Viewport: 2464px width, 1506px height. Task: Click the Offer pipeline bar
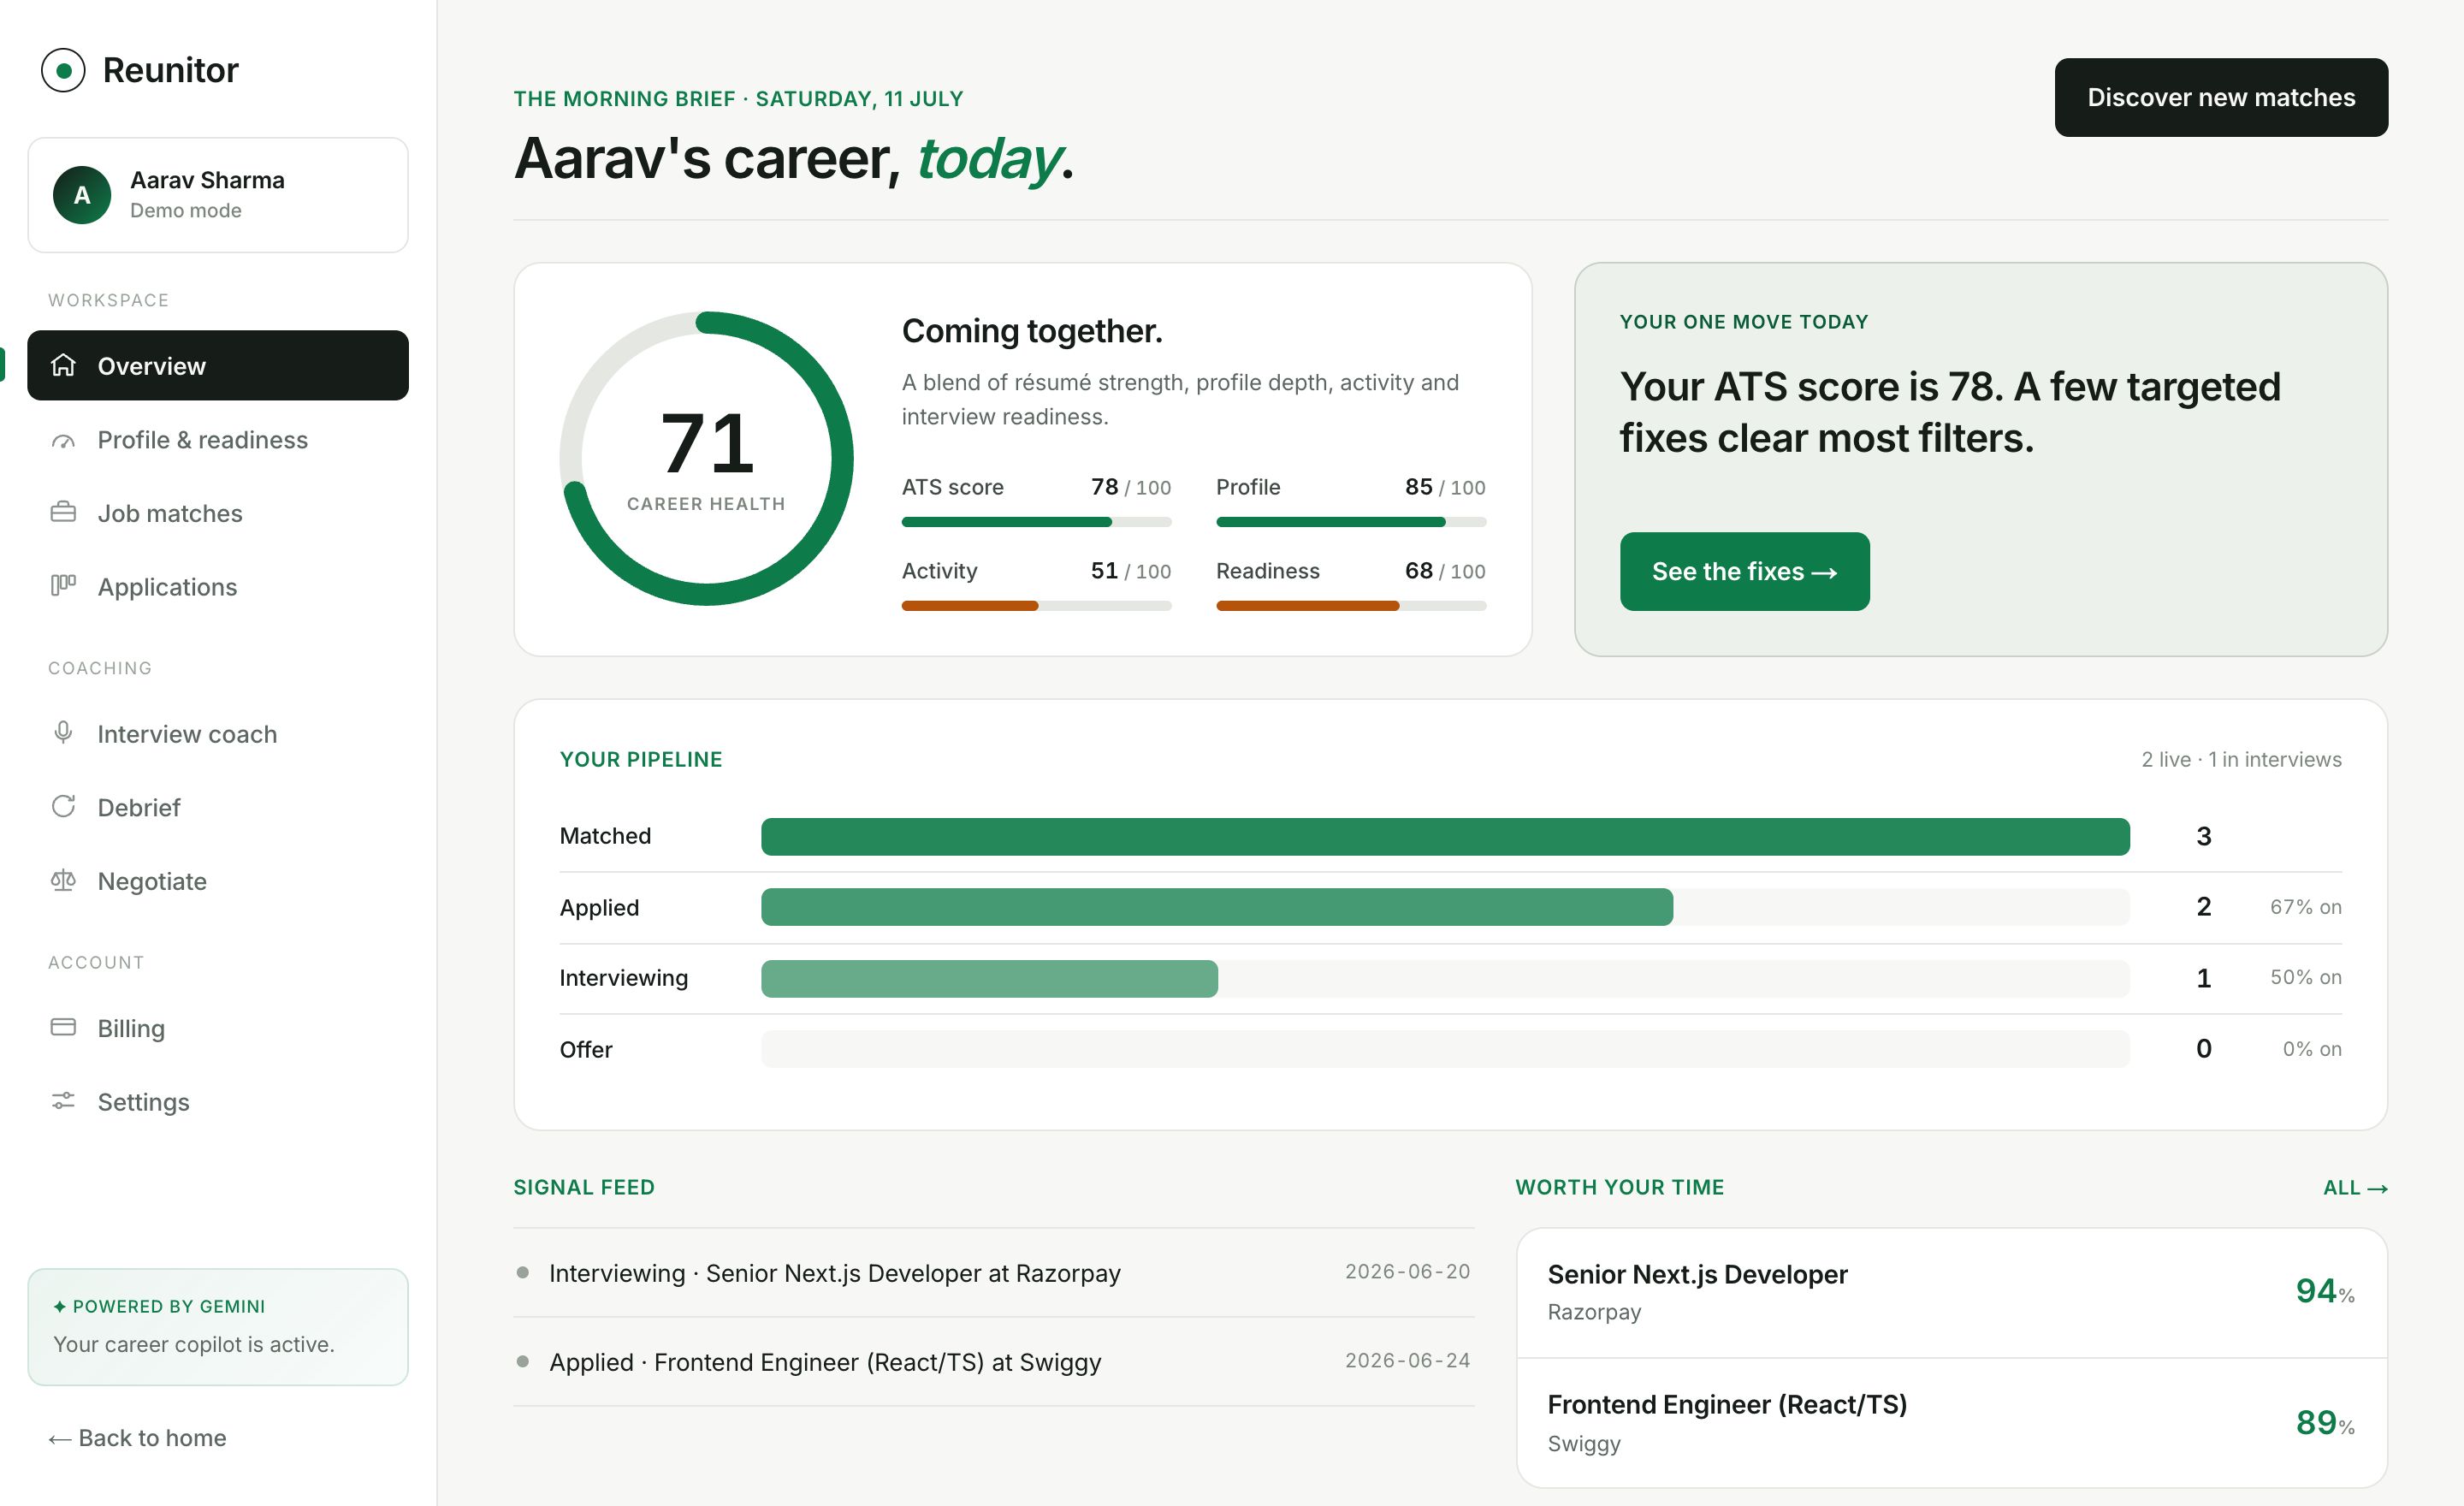pos(1445,1049)
